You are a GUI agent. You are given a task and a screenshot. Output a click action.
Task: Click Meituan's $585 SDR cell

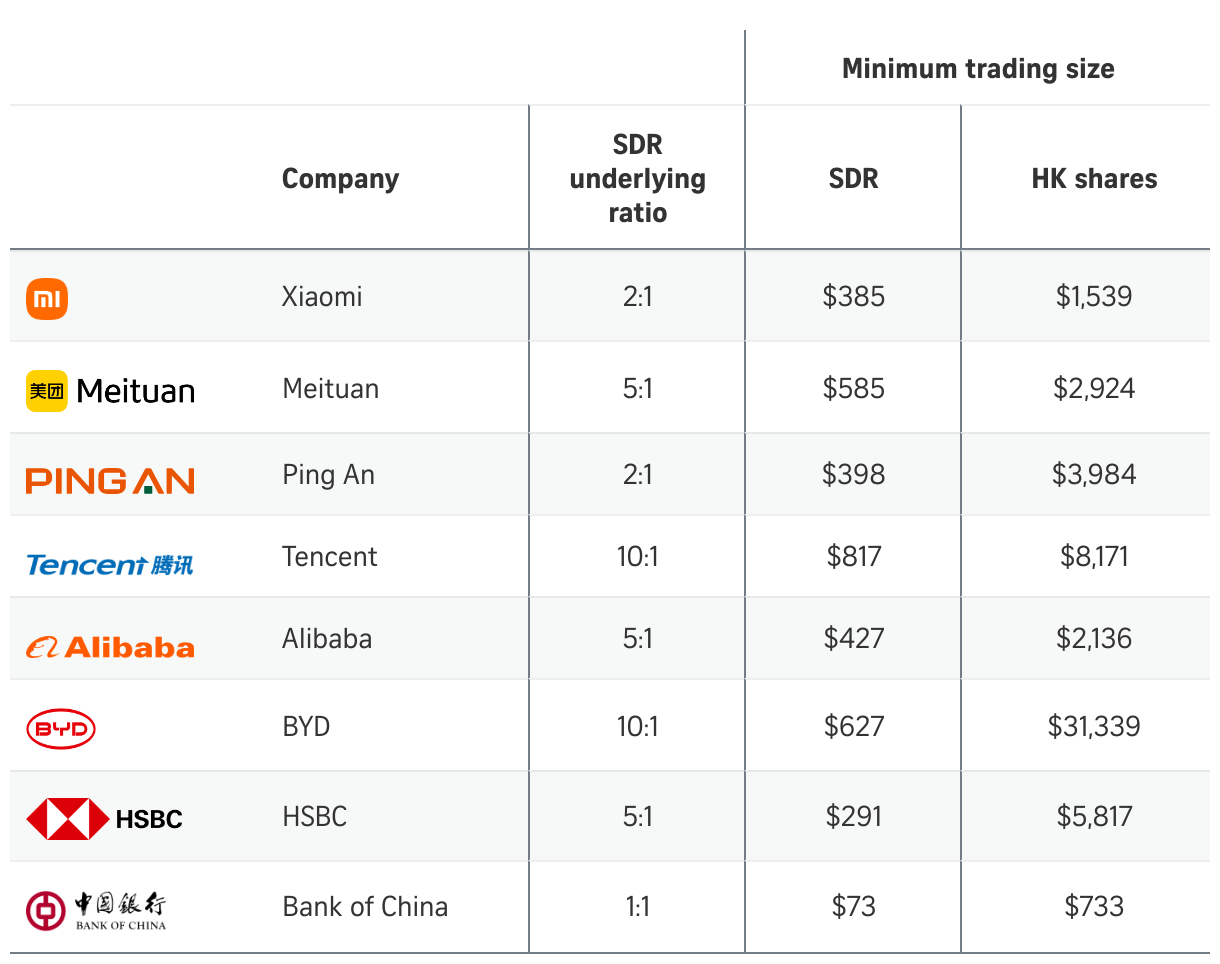853,388
